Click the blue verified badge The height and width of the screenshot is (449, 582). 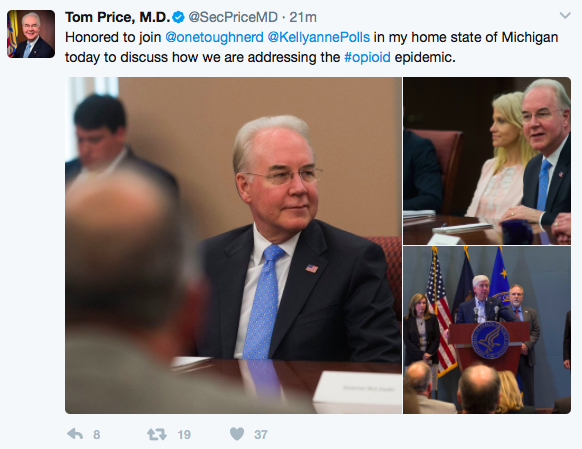(179, 17)
